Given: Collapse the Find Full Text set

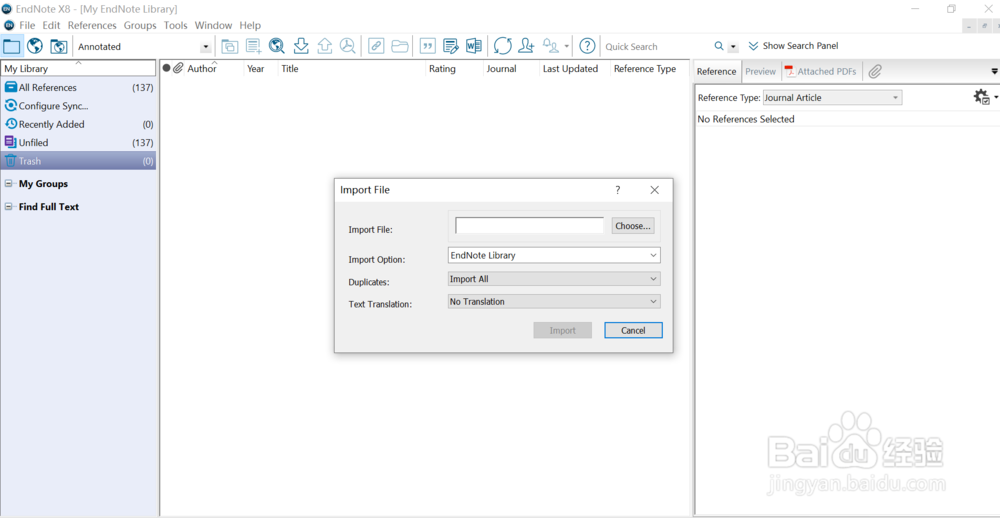Looking at the screenshot, I should click(x=9, y=207).
